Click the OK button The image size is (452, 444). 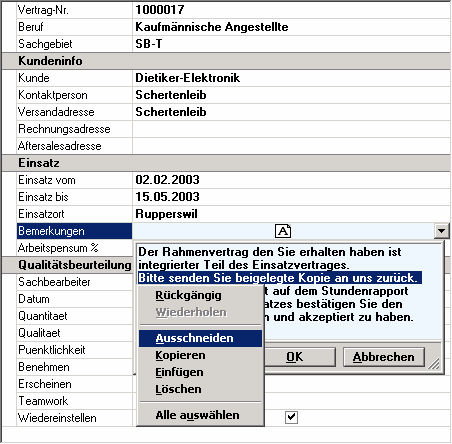tap(299, 357)
